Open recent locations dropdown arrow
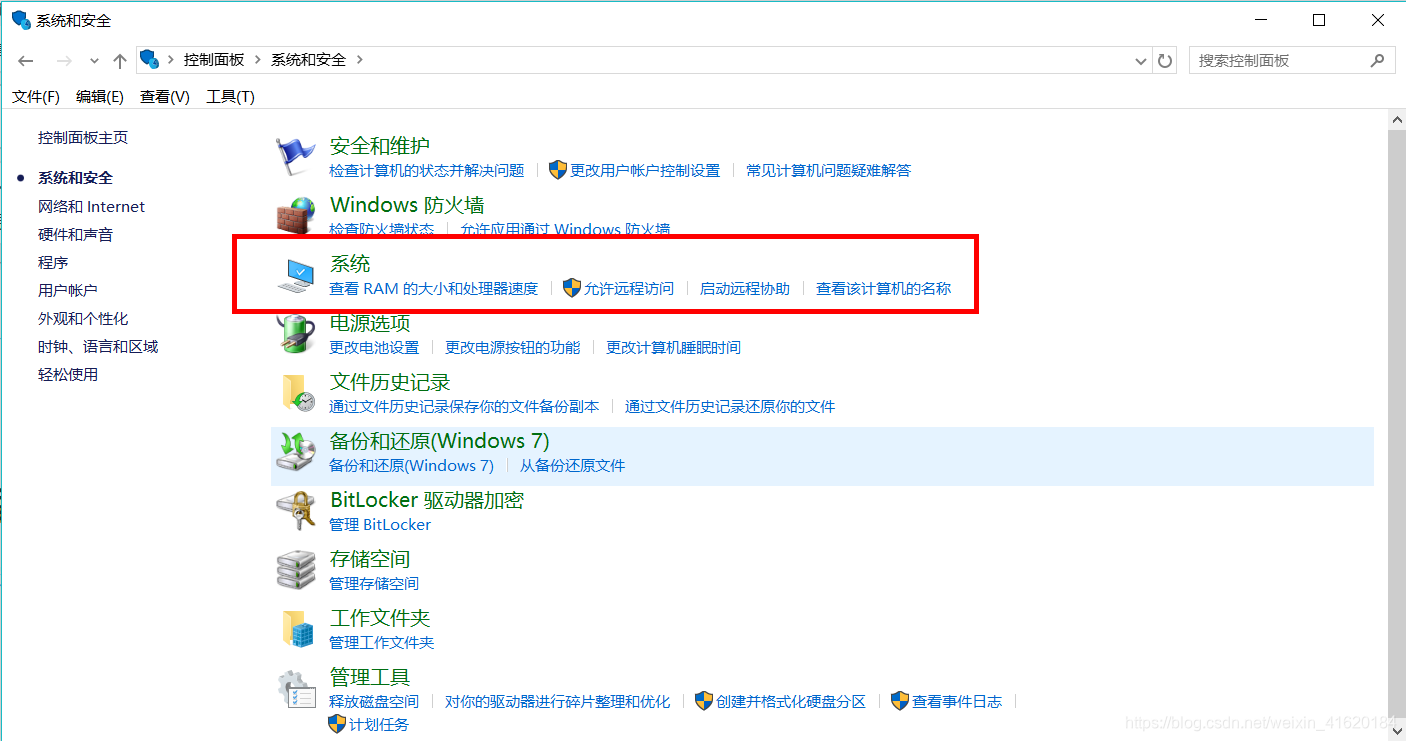The height and width of the screenshot is (741, 1406). click(x=94, y=61)
